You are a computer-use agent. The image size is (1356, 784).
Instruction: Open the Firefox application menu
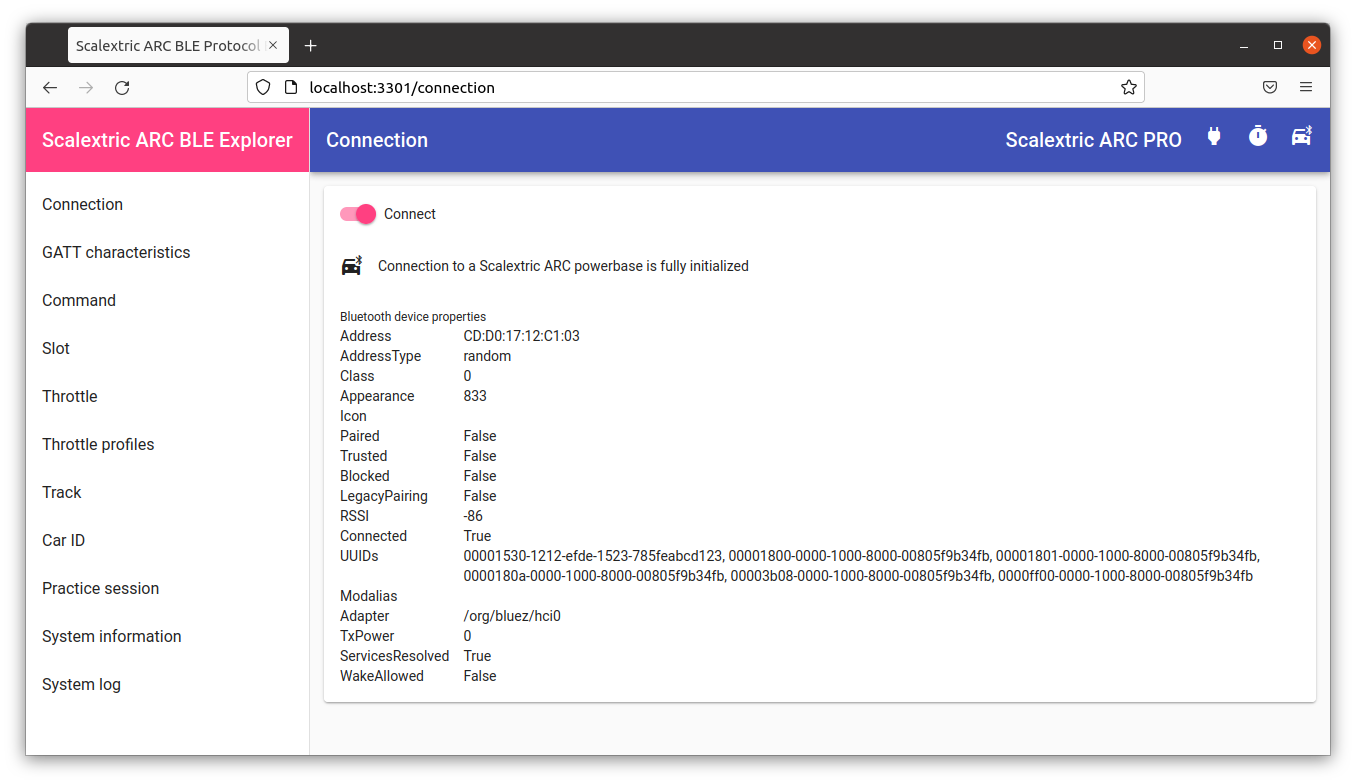tap(1306, 87)
